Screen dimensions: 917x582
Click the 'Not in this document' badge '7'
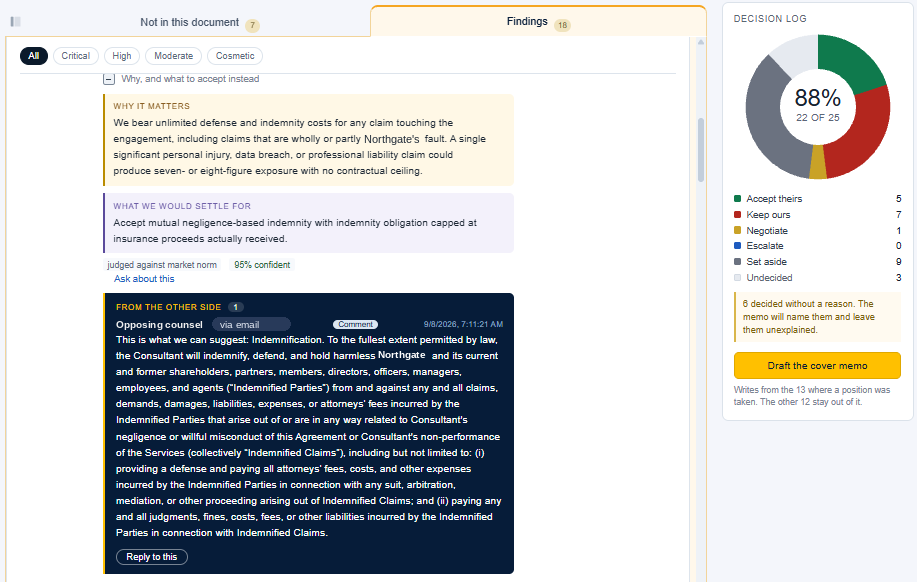pyautogui.click(x=252, y=25)
